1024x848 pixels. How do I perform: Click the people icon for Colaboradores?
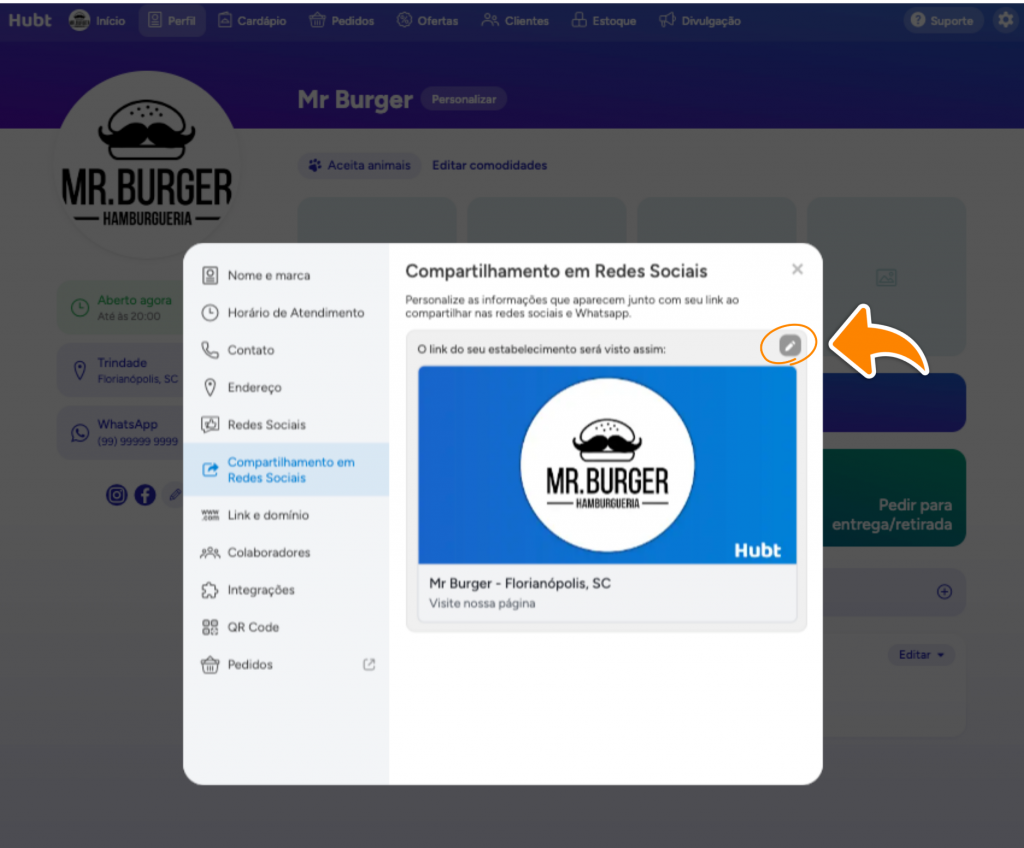tap(210, 553)
